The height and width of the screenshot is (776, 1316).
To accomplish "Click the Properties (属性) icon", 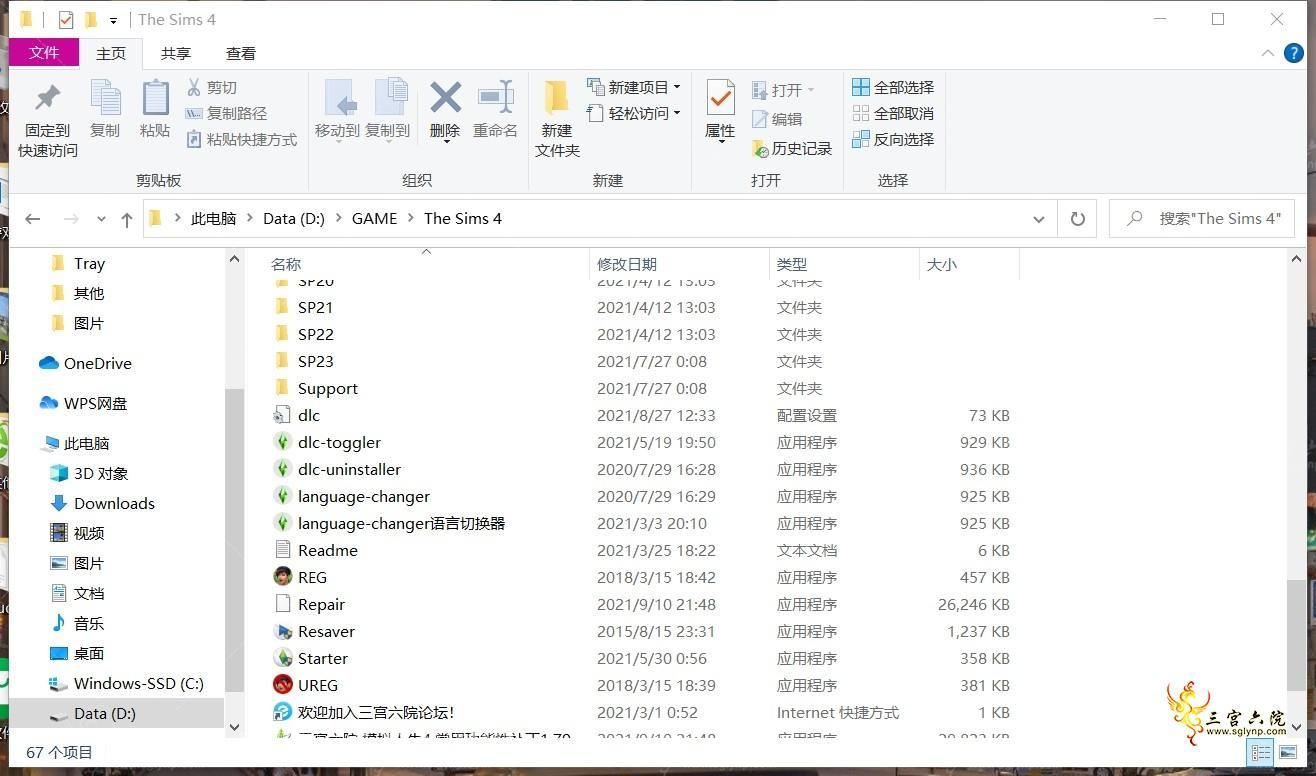I will 720,98.
